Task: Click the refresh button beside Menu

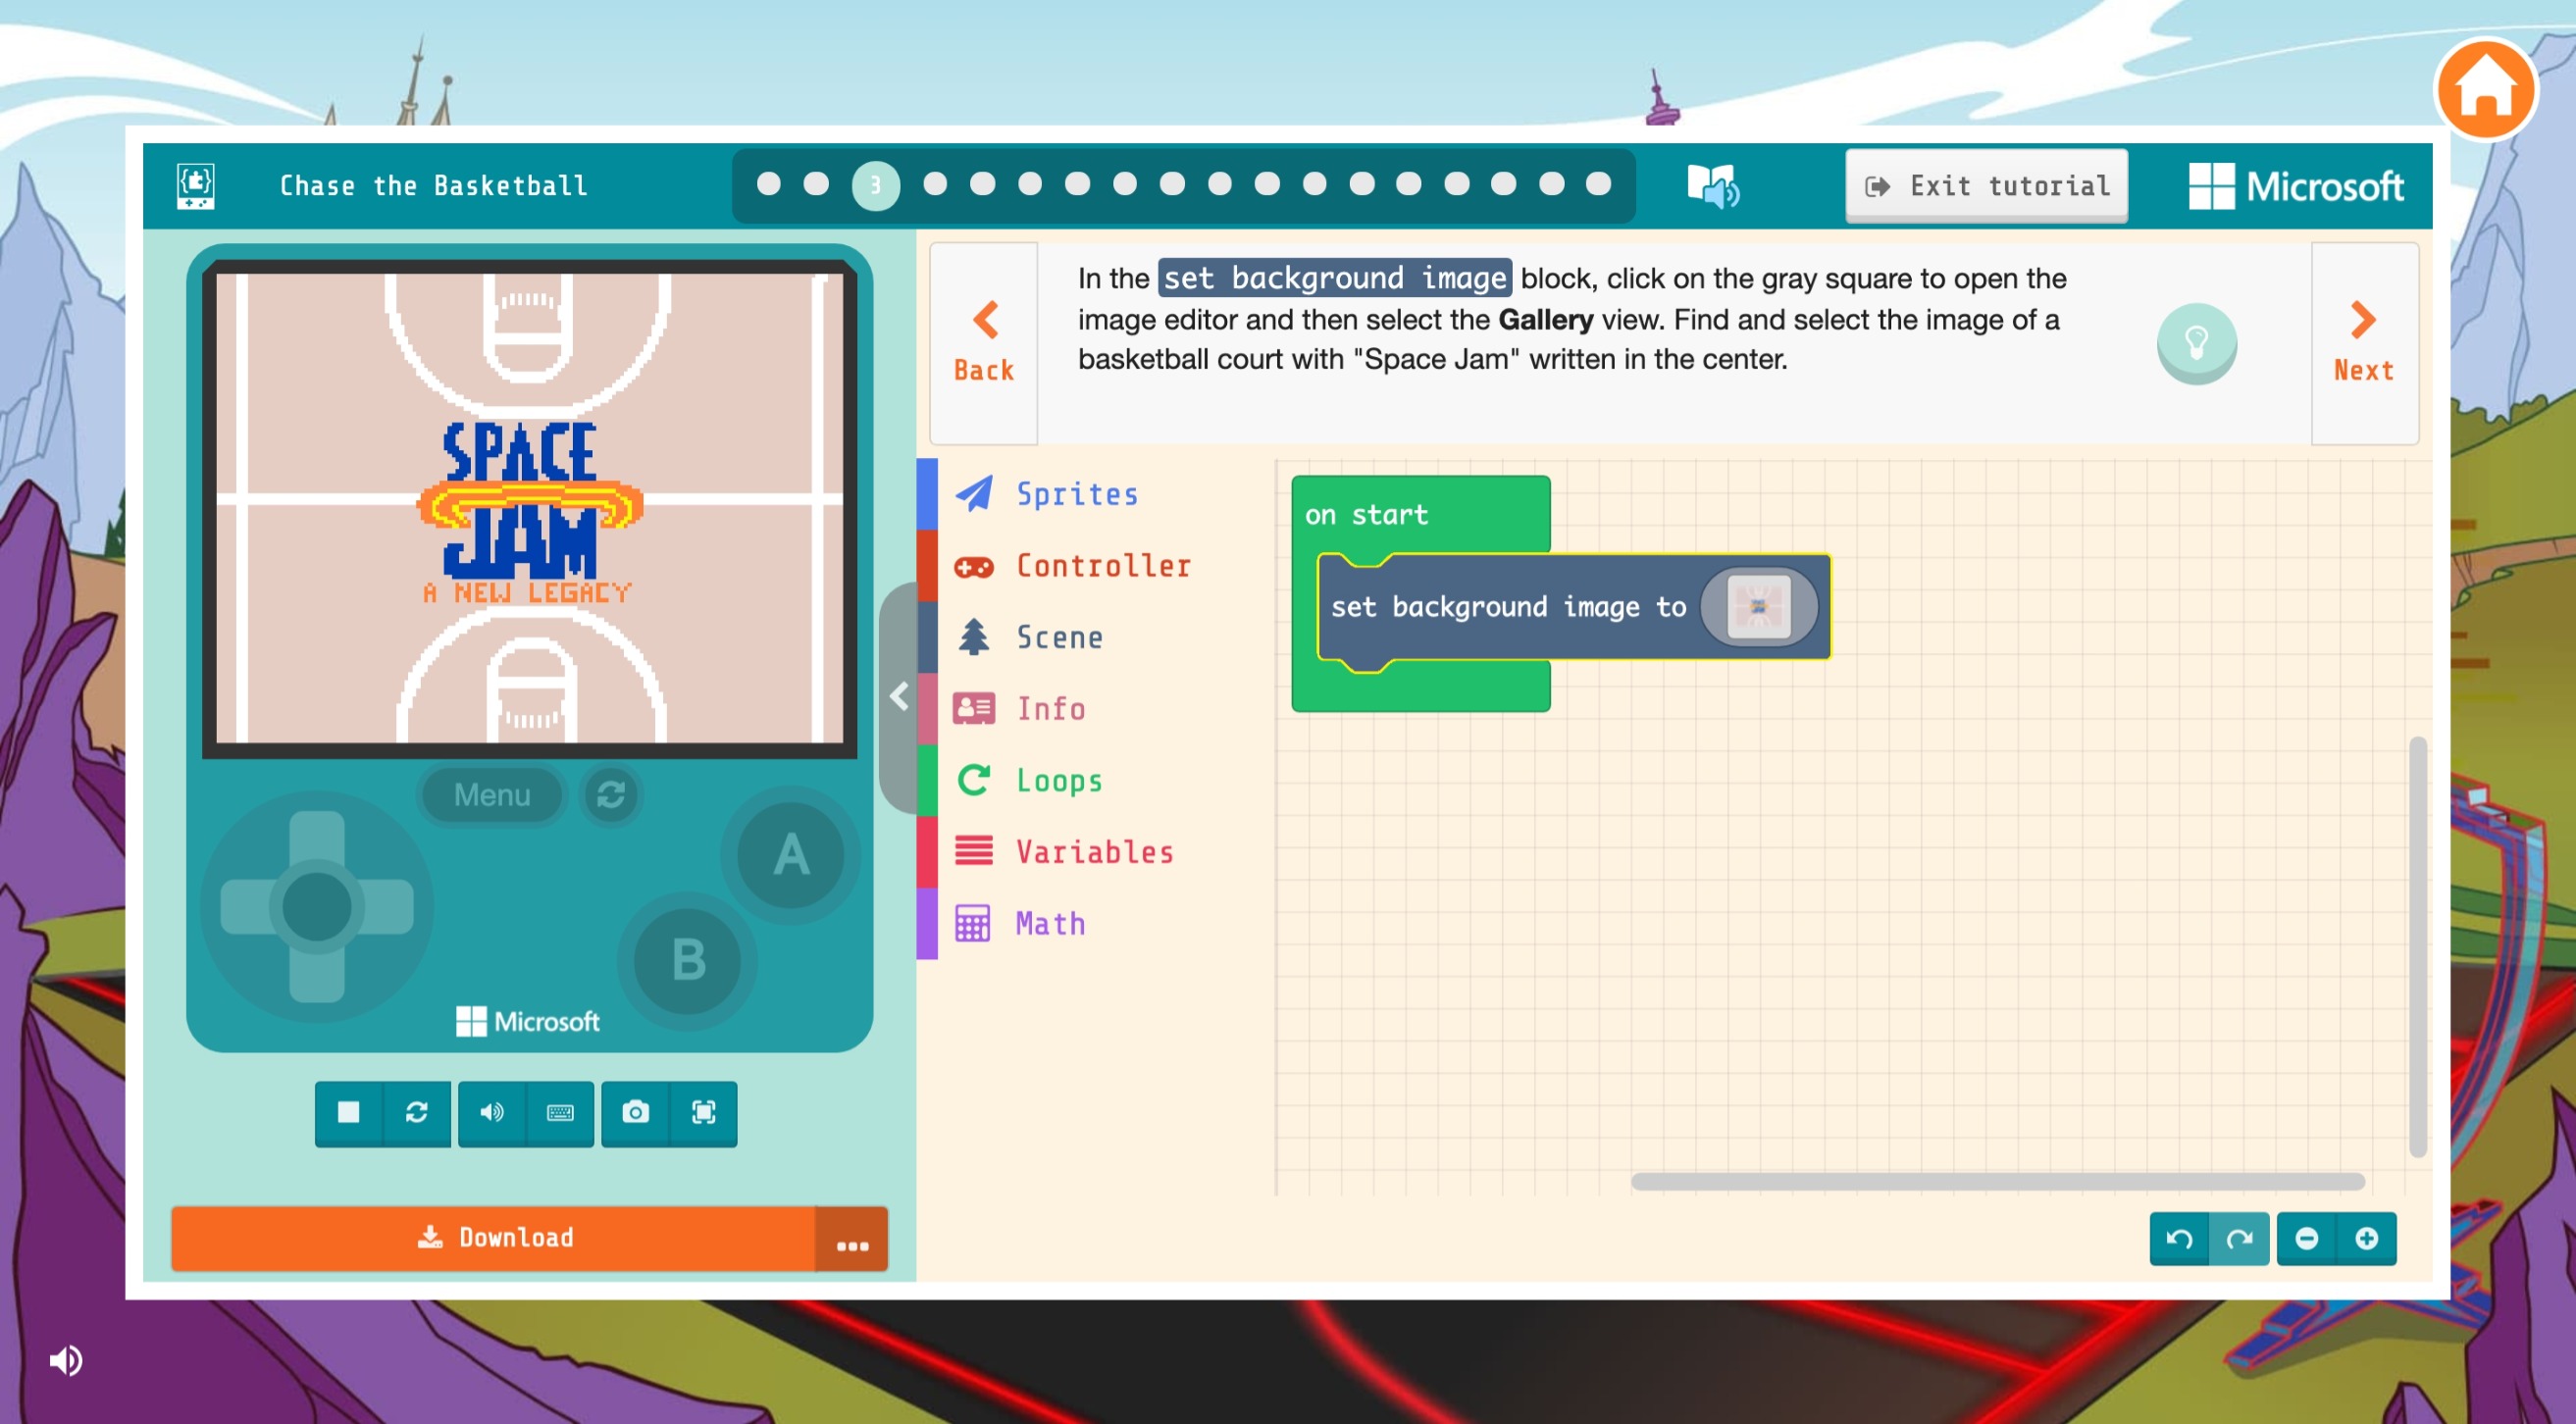Action: click(611, 795)
